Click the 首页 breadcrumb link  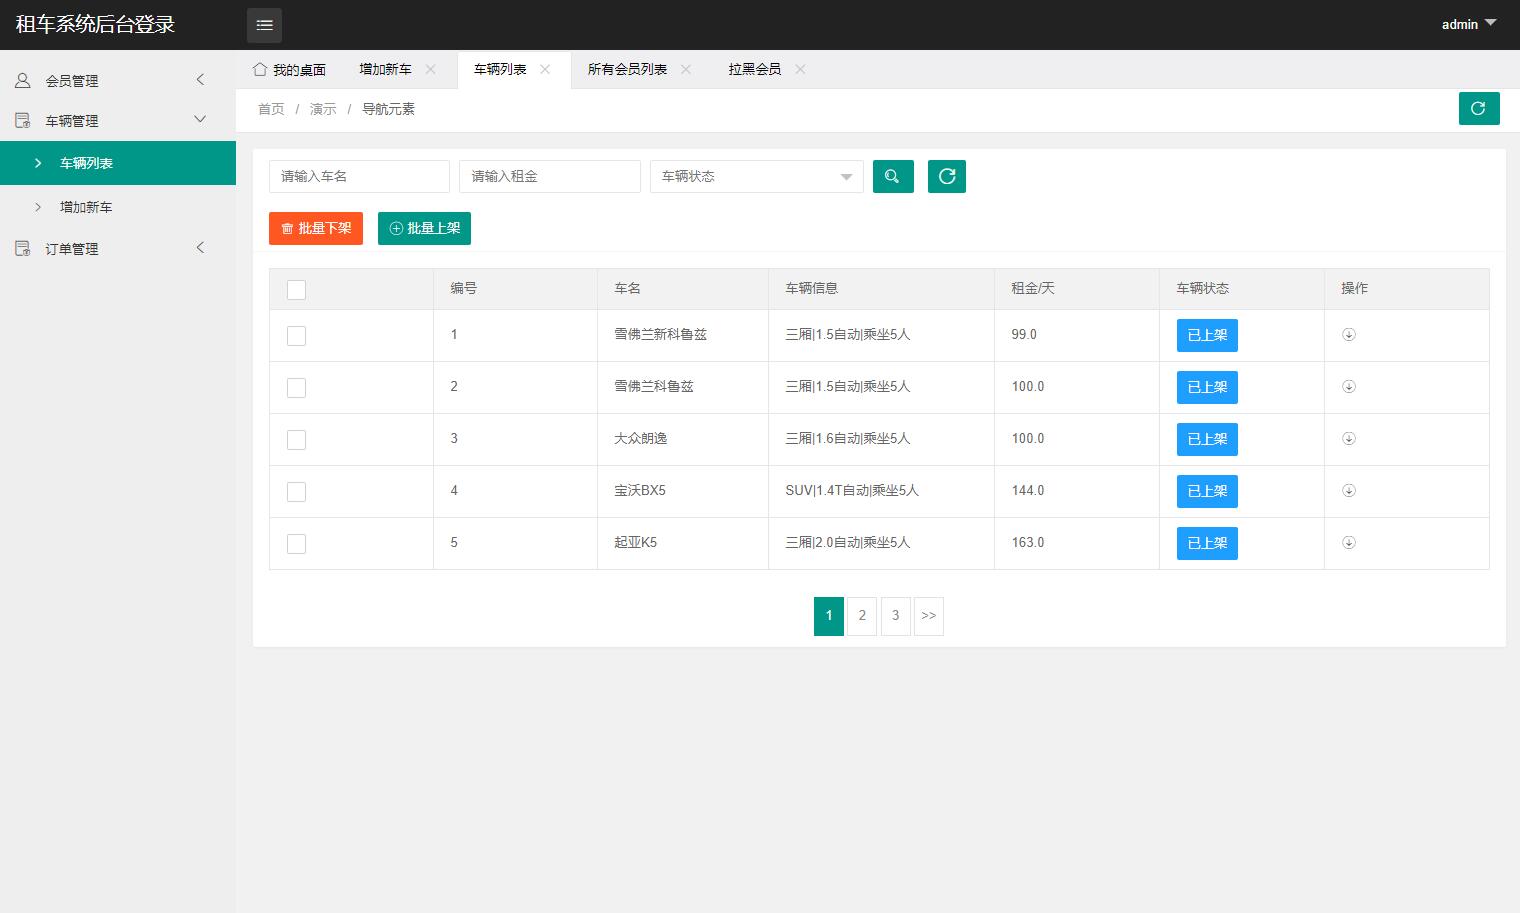[270, 108]
